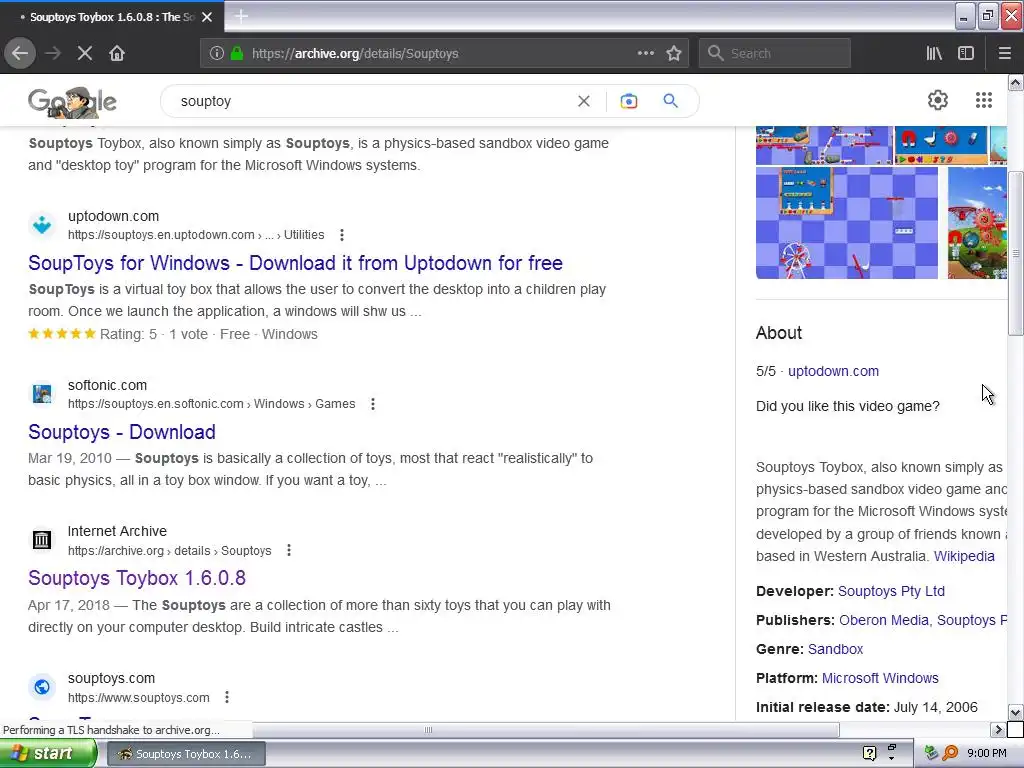The width and height of the screenshot is (1024, 768).
Task: Click the archive.org address bar URL
Action: coord(355,54)
